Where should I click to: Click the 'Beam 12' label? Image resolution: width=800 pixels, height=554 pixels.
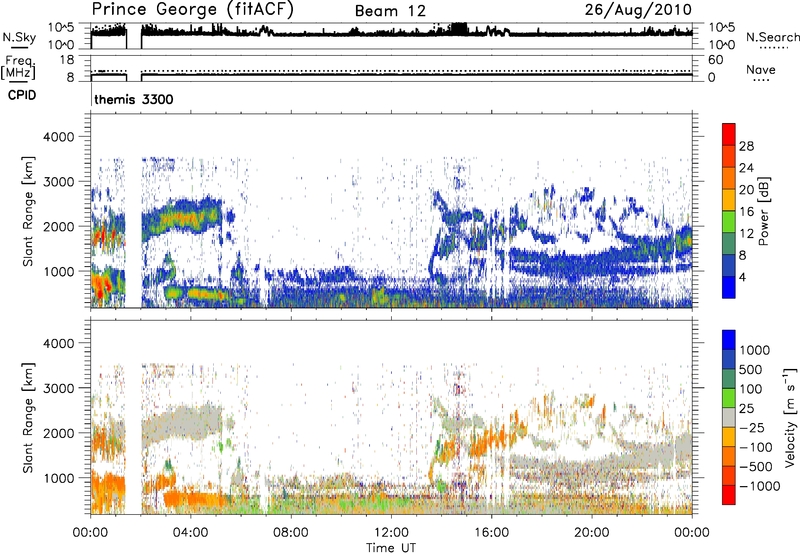click(x=390, y=11)
